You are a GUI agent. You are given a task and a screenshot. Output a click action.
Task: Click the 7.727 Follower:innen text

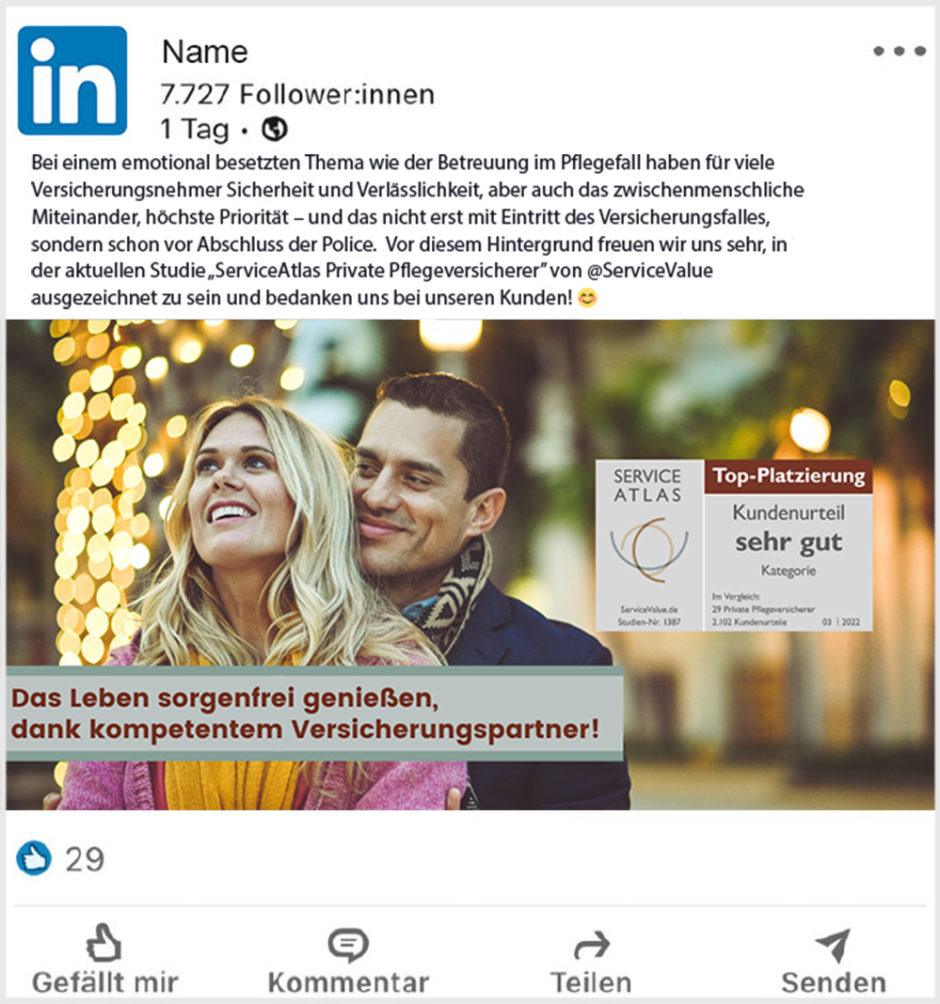coord(298,94)
